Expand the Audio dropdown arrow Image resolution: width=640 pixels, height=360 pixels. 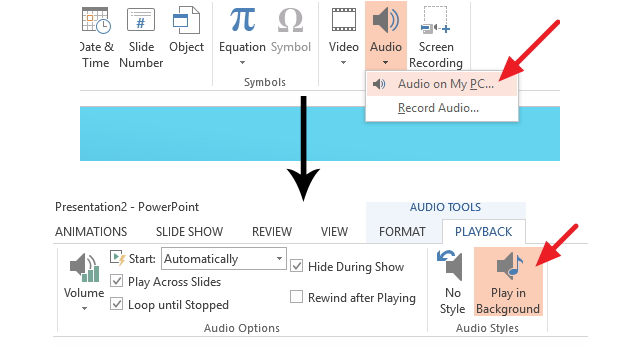point(386,63)
